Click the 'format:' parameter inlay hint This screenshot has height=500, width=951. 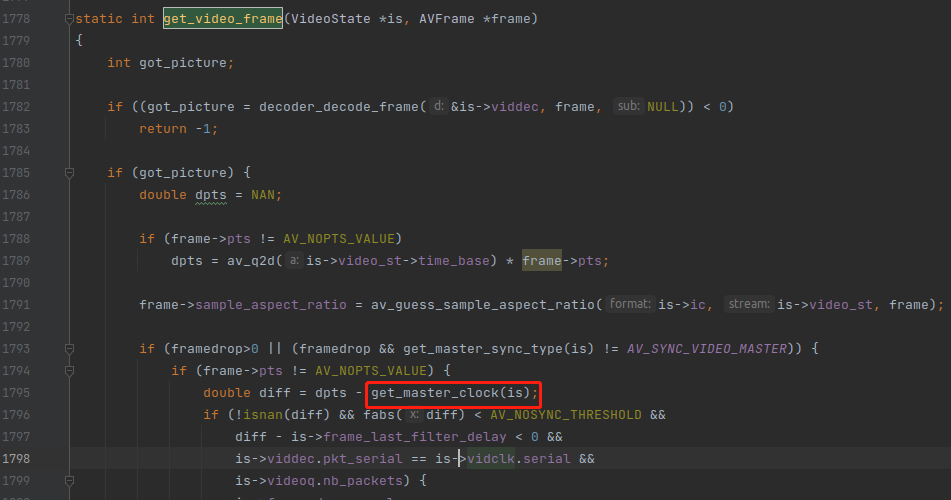click(630, 304)
